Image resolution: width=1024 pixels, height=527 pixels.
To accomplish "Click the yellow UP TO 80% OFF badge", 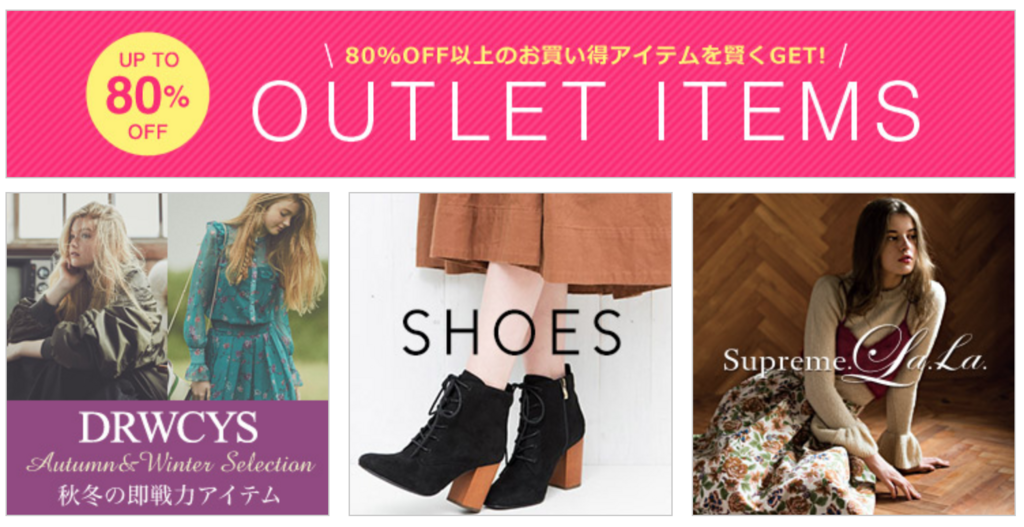I will [x=148, y=94].
